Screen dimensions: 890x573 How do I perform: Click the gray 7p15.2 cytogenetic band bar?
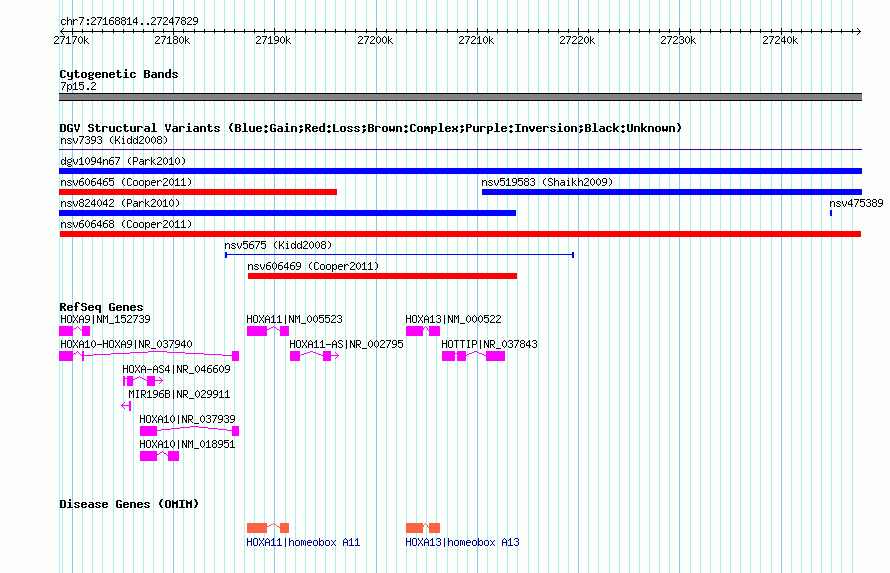click(x=460, y=97)
